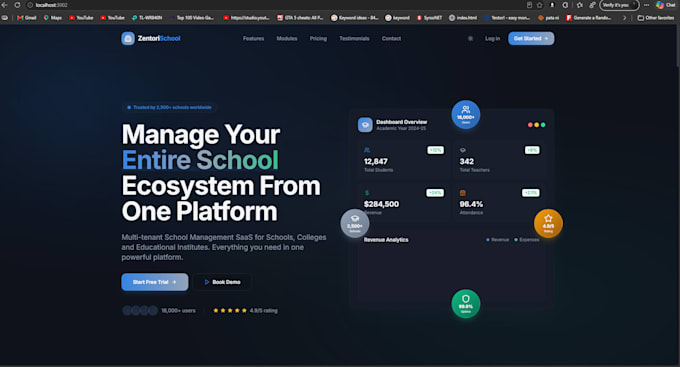Image resolution: width=680 pixels, height=367 pixels.
Task: Click the percentage badge in Total Students card
Action: pyautogui.click(x=435, y=150)
